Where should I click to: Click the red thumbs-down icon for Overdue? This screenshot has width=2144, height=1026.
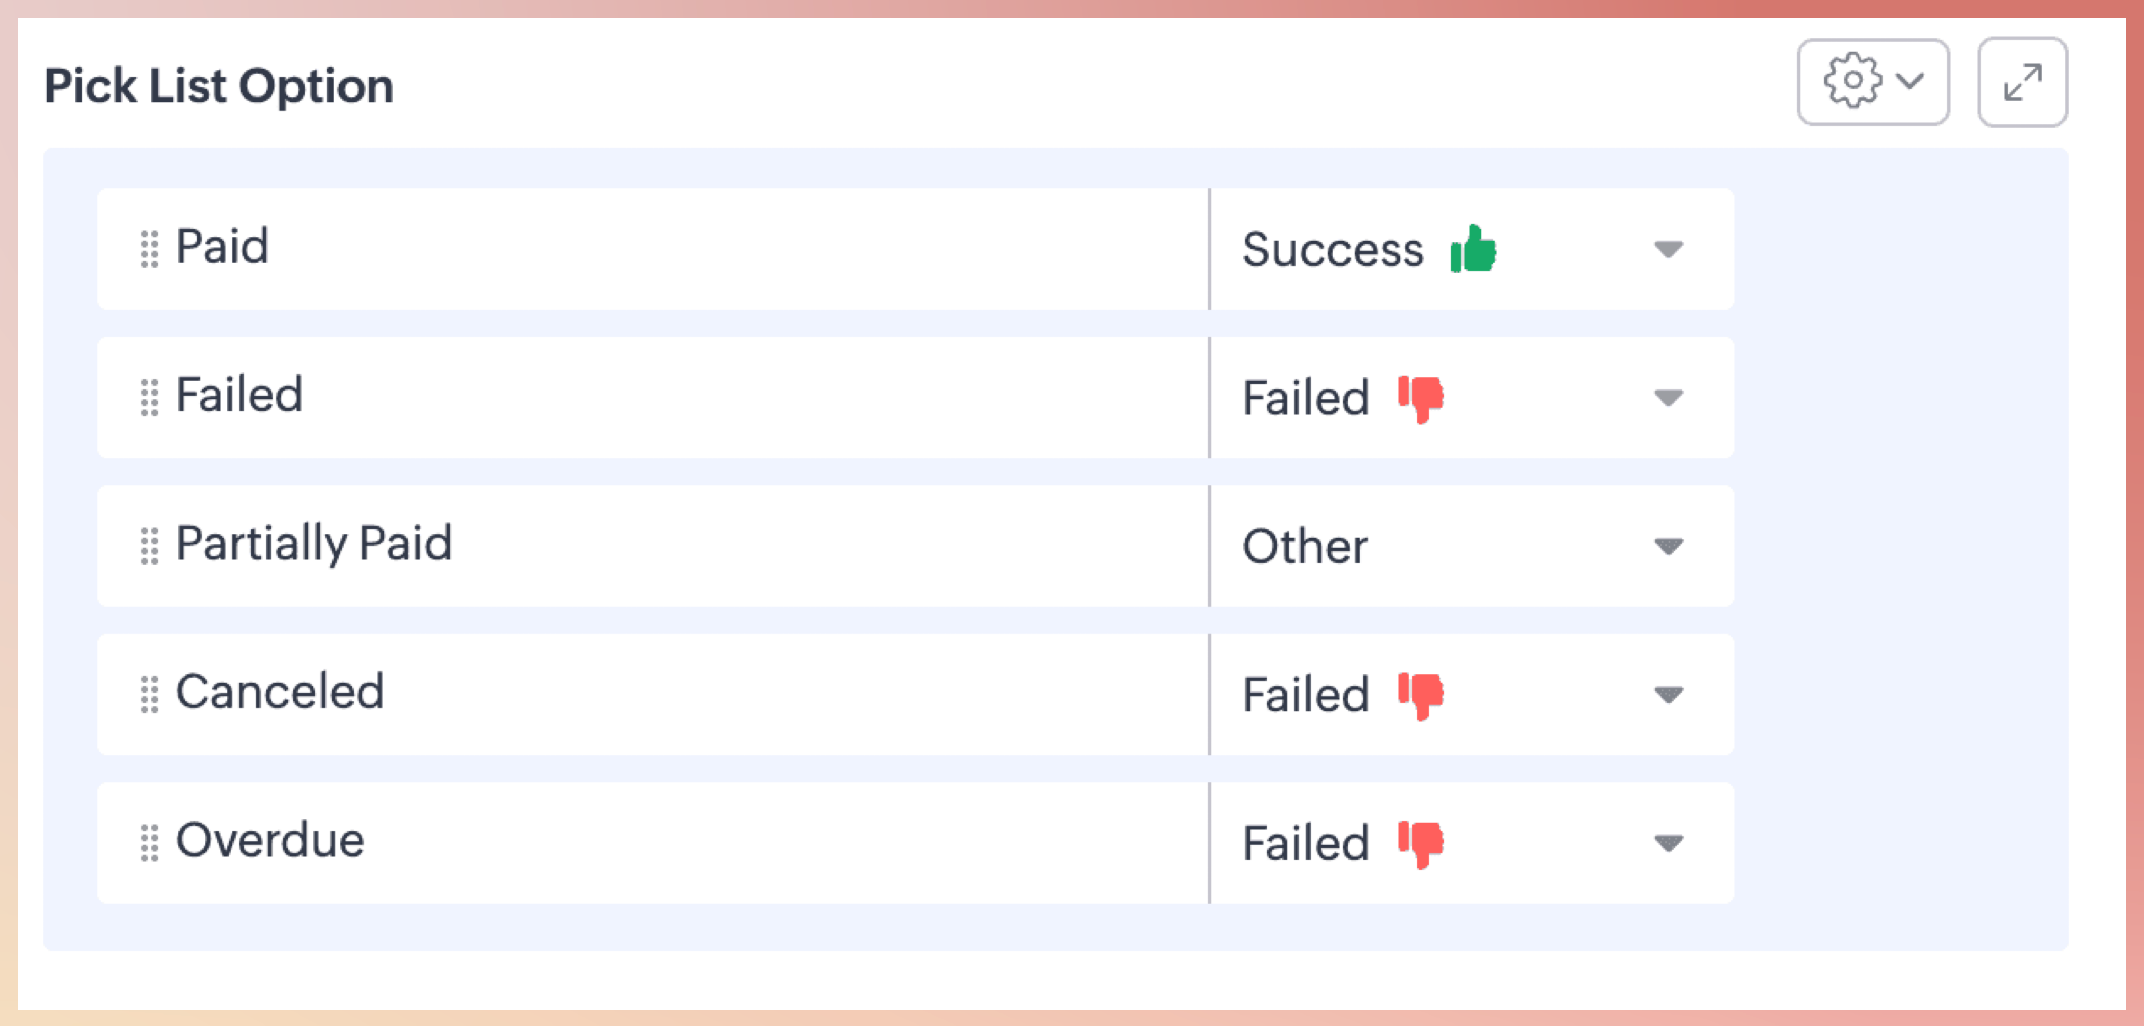pos(1421,844)
